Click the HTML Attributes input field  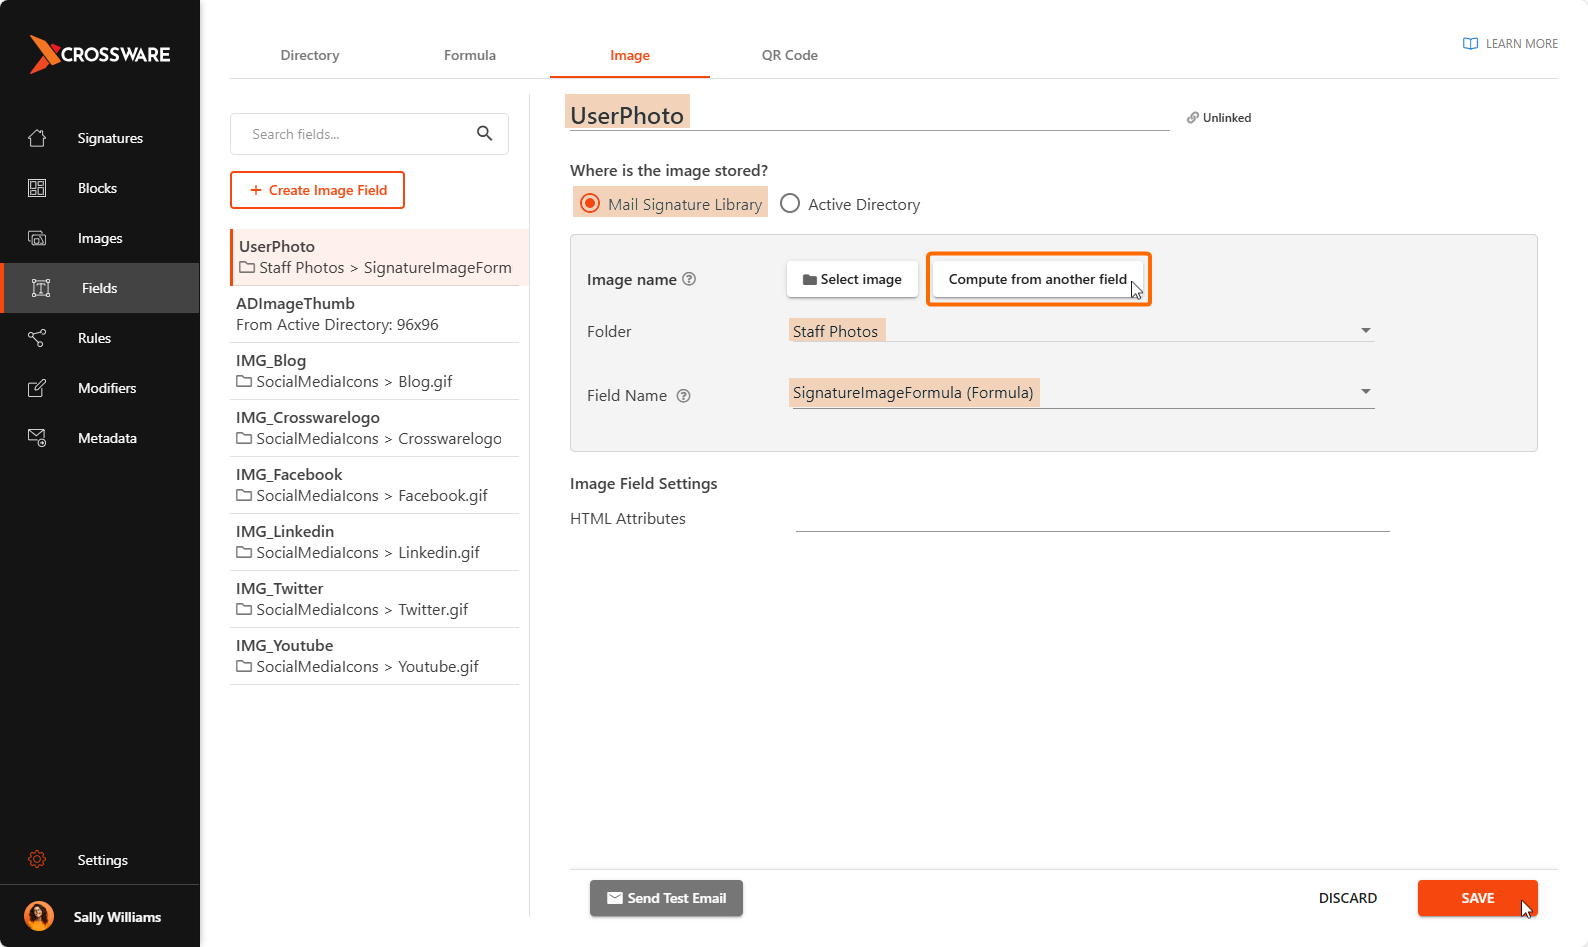click(1092, 518)
